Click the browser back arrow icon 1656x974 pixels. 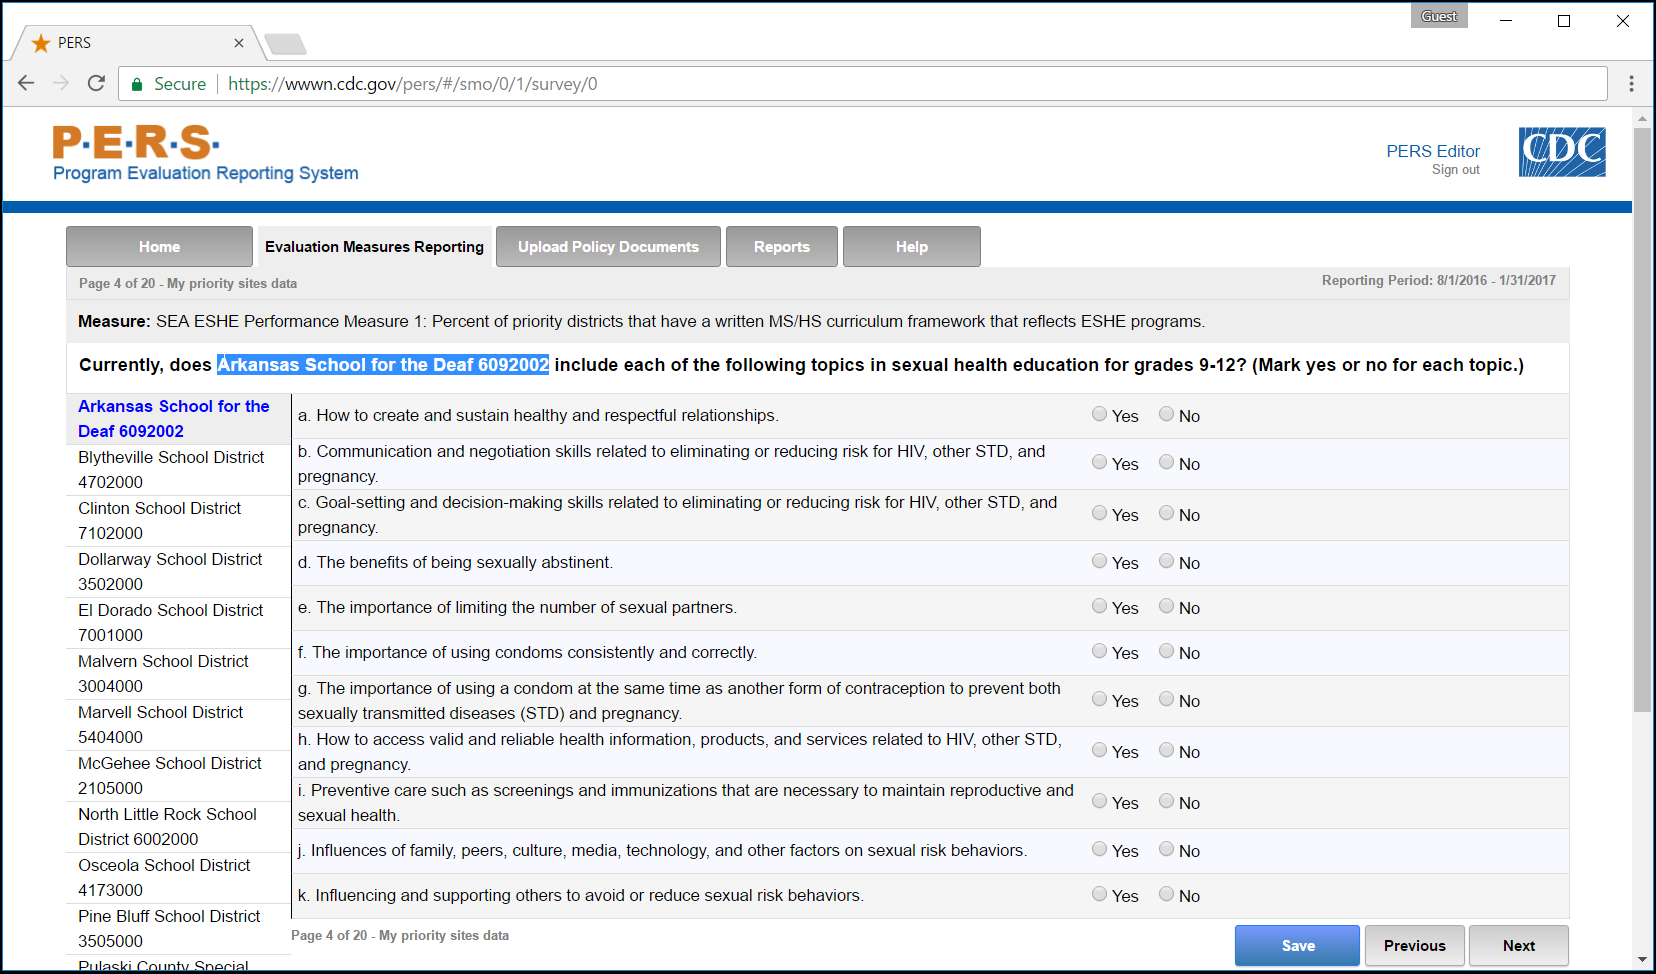coord(26,83)
